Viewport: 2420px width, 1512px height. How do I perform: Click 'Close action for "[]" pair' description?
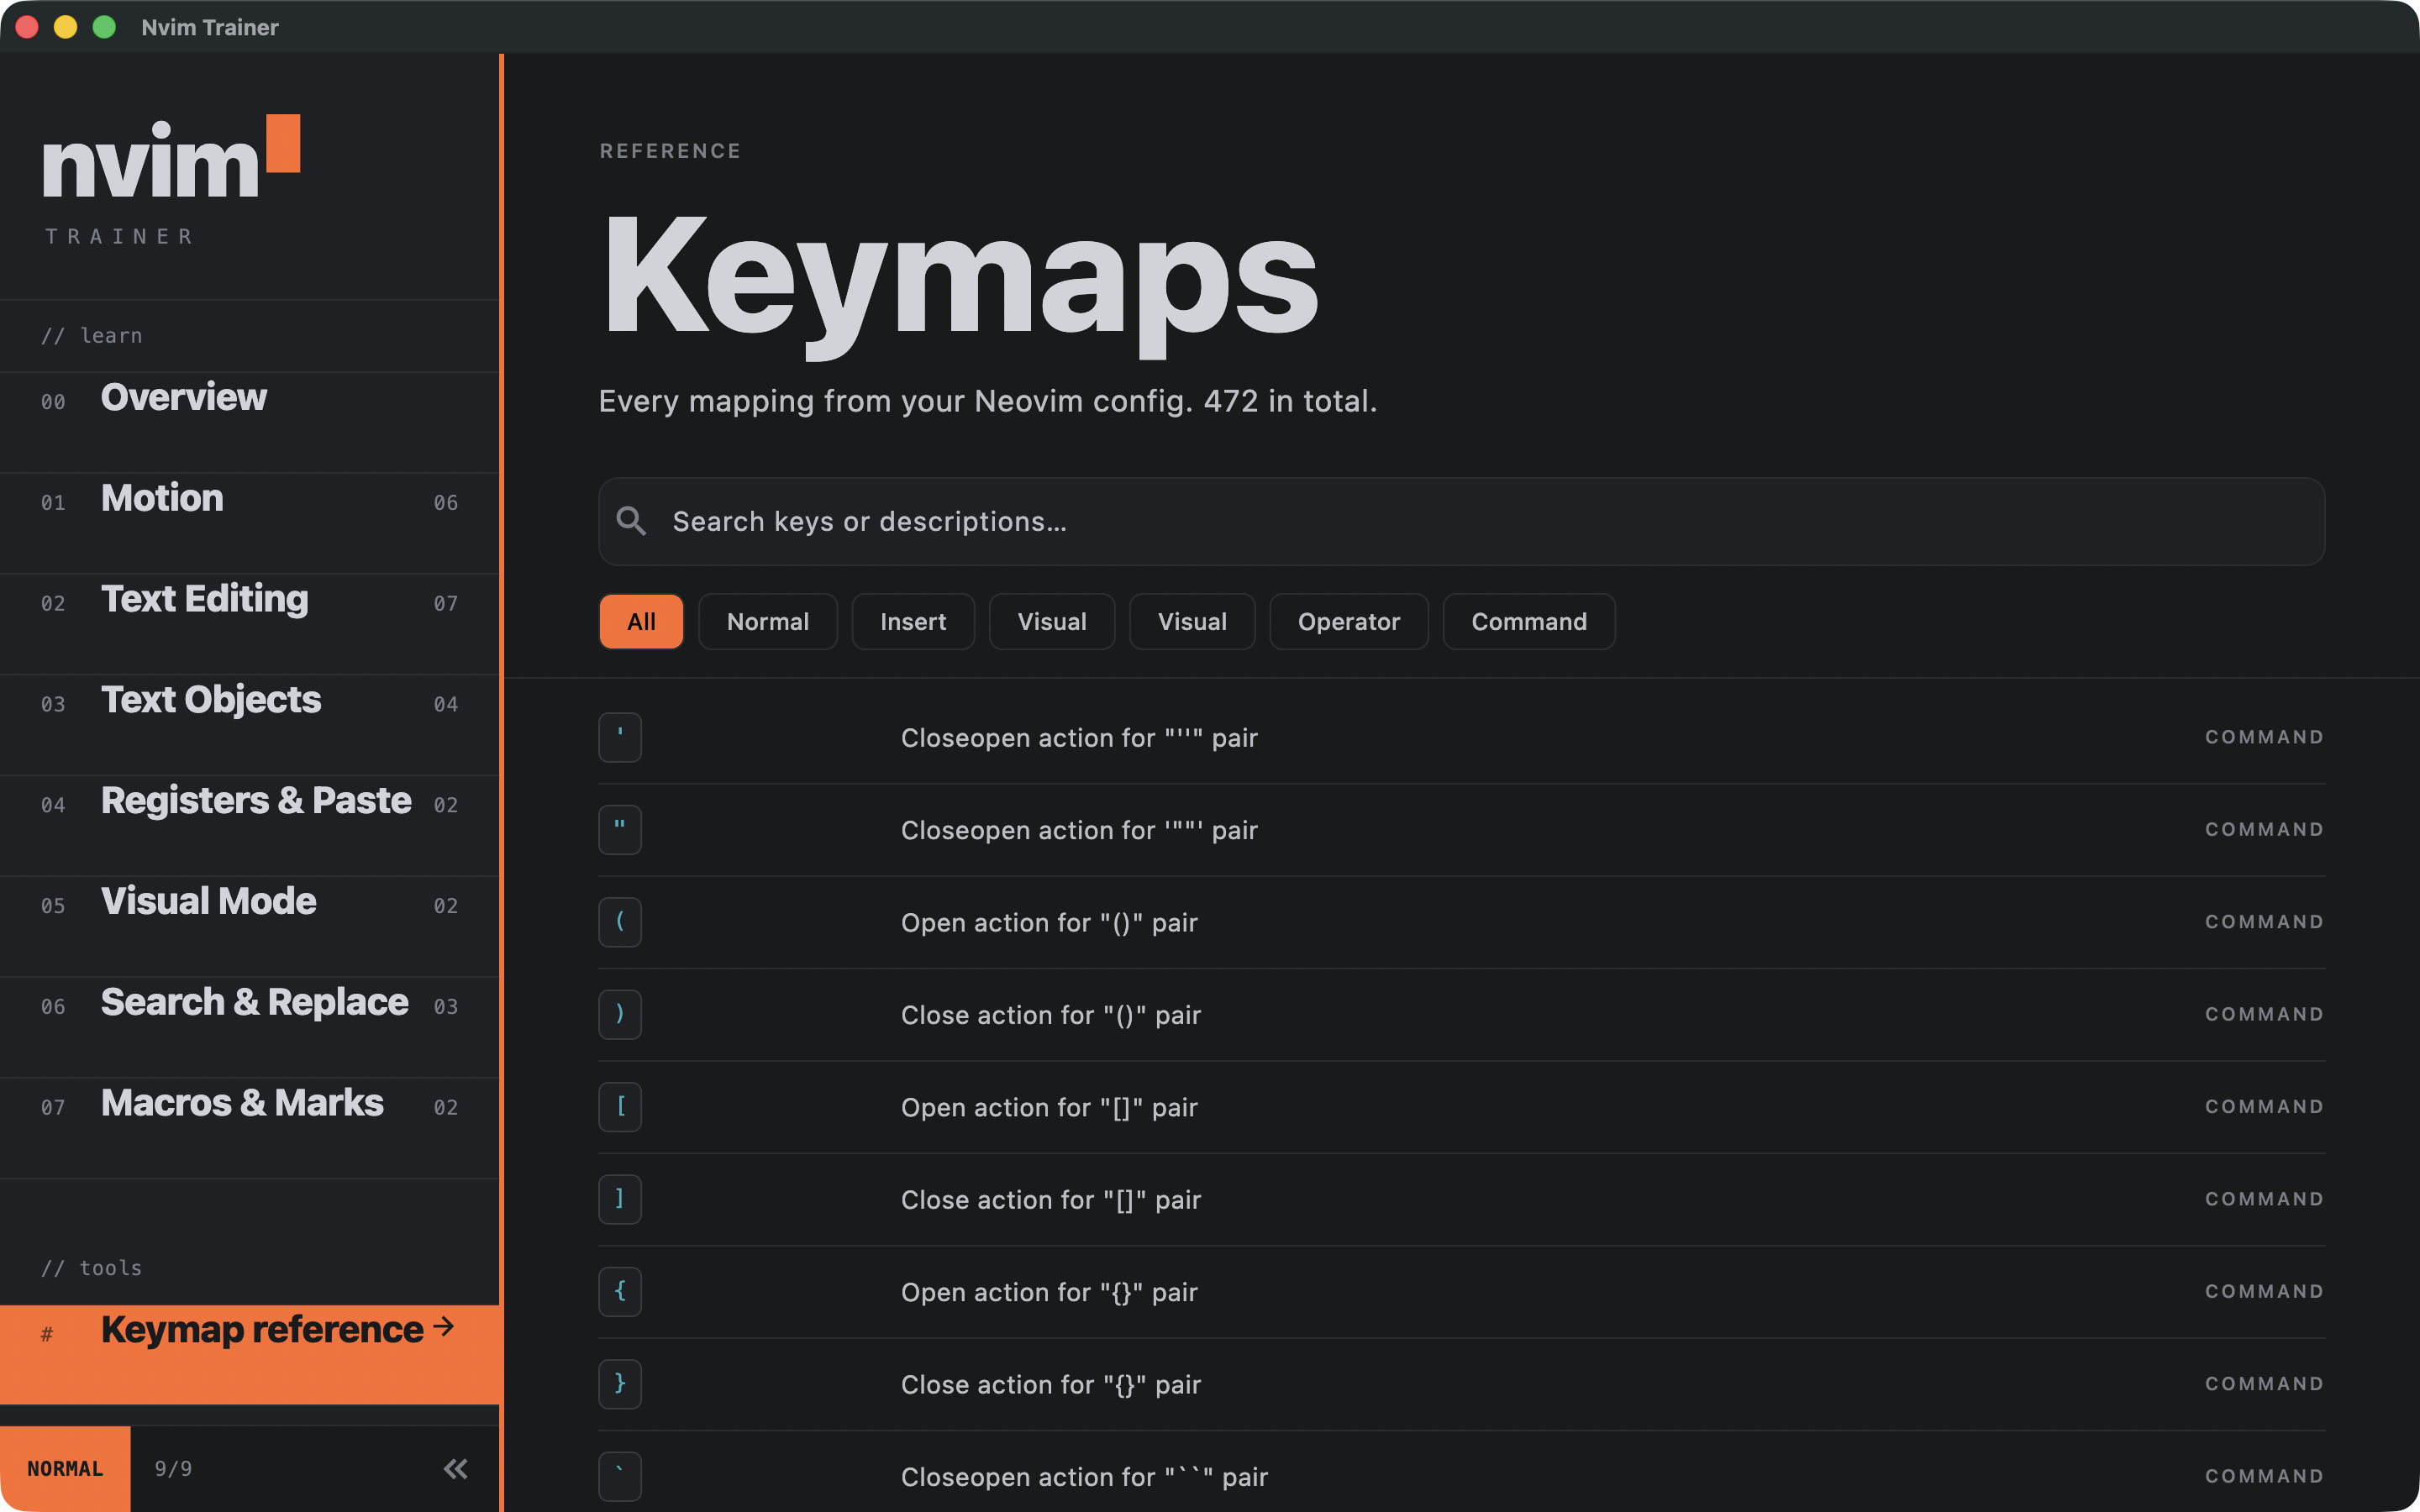(x=1051, y=1199)
